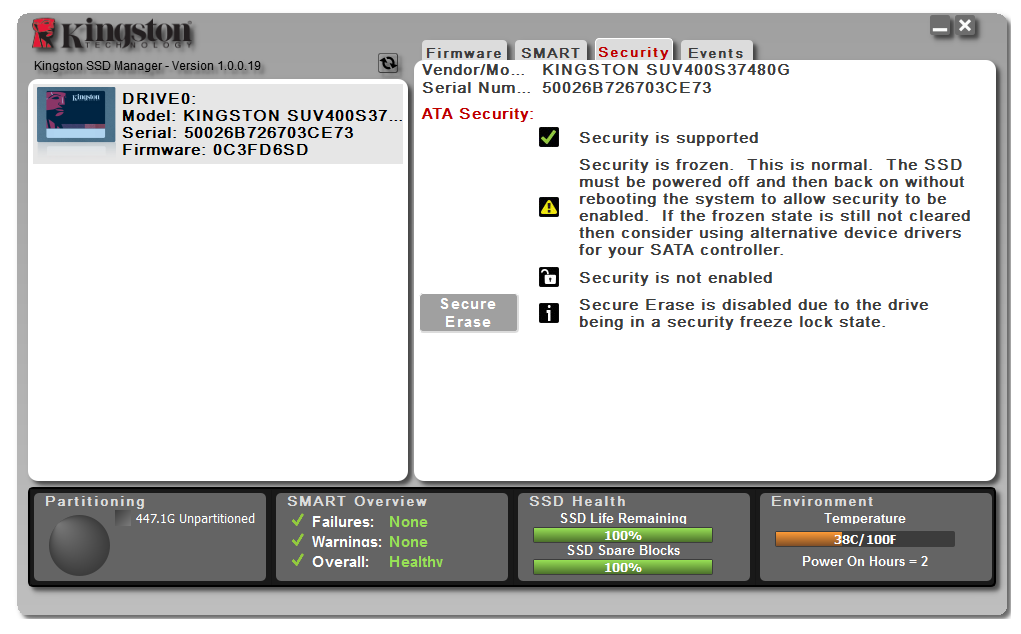
Task: Click the Warnings green checkmark icon
Action: (x=298, y=541)
